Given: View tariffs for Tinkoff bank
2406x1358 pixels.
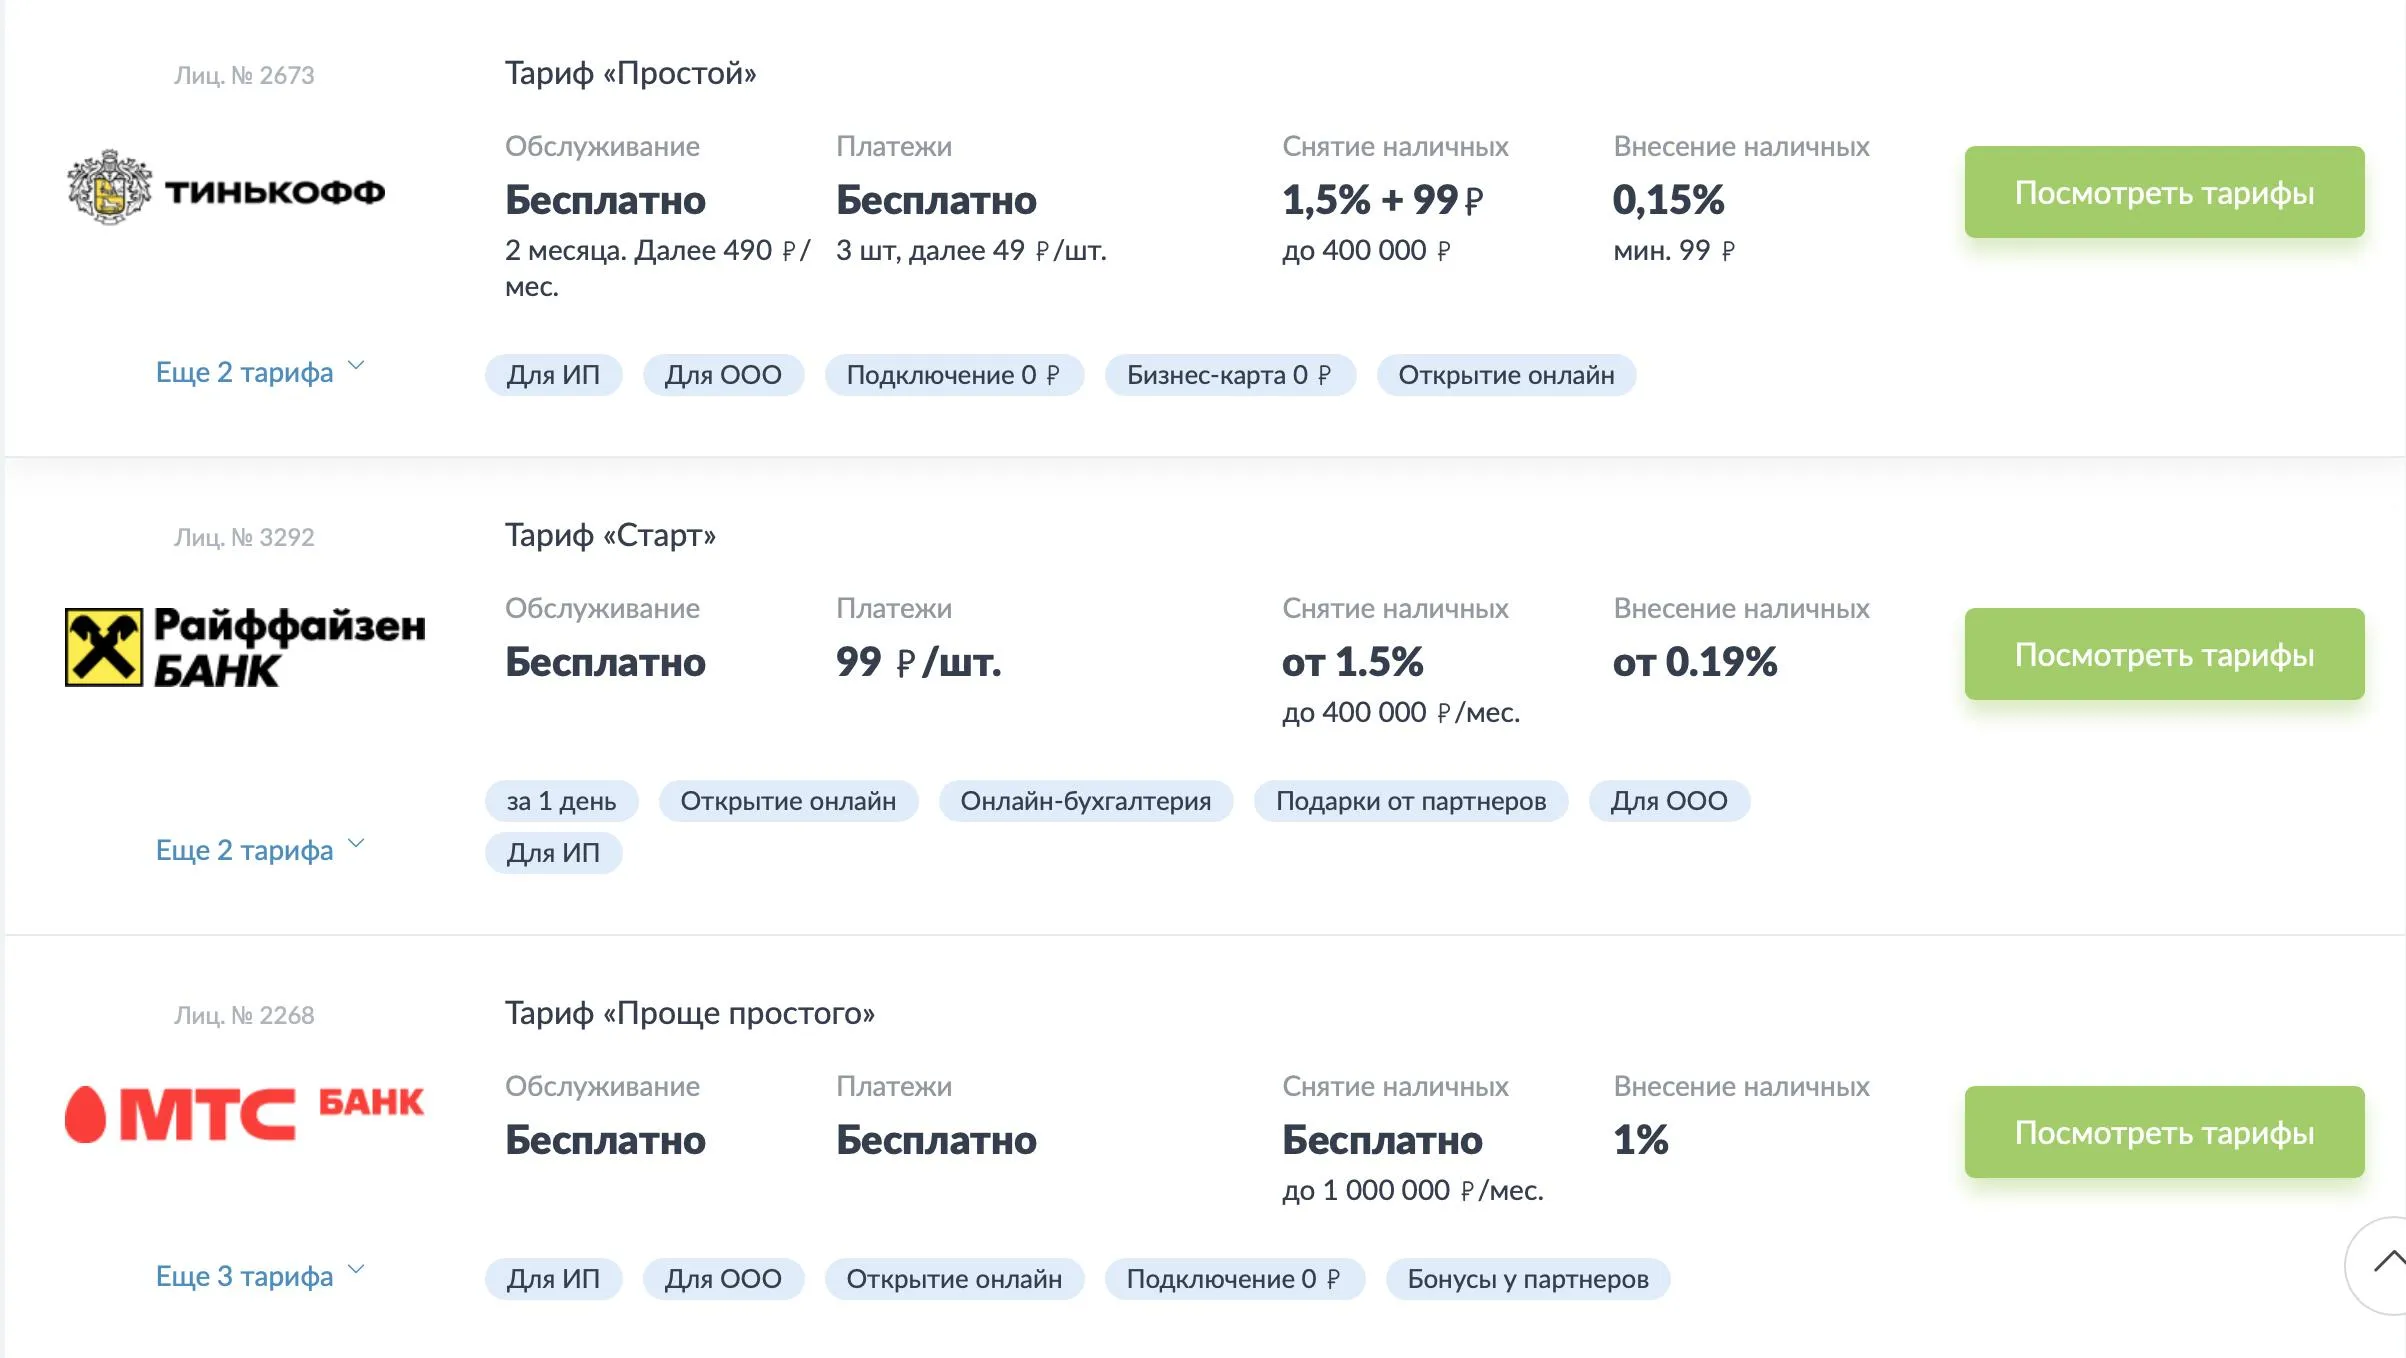Looking at the screenshot, I should (x=2163, y=192).
